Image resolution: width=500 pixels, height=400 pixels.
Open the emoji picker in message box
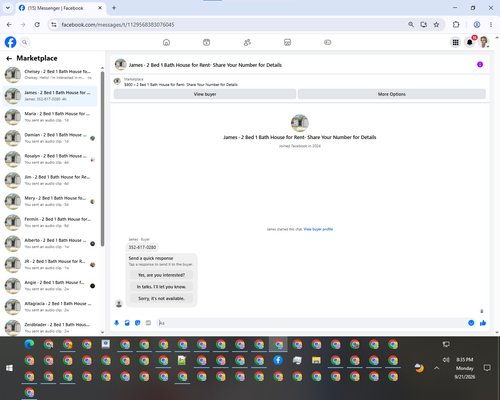point(471,323)
